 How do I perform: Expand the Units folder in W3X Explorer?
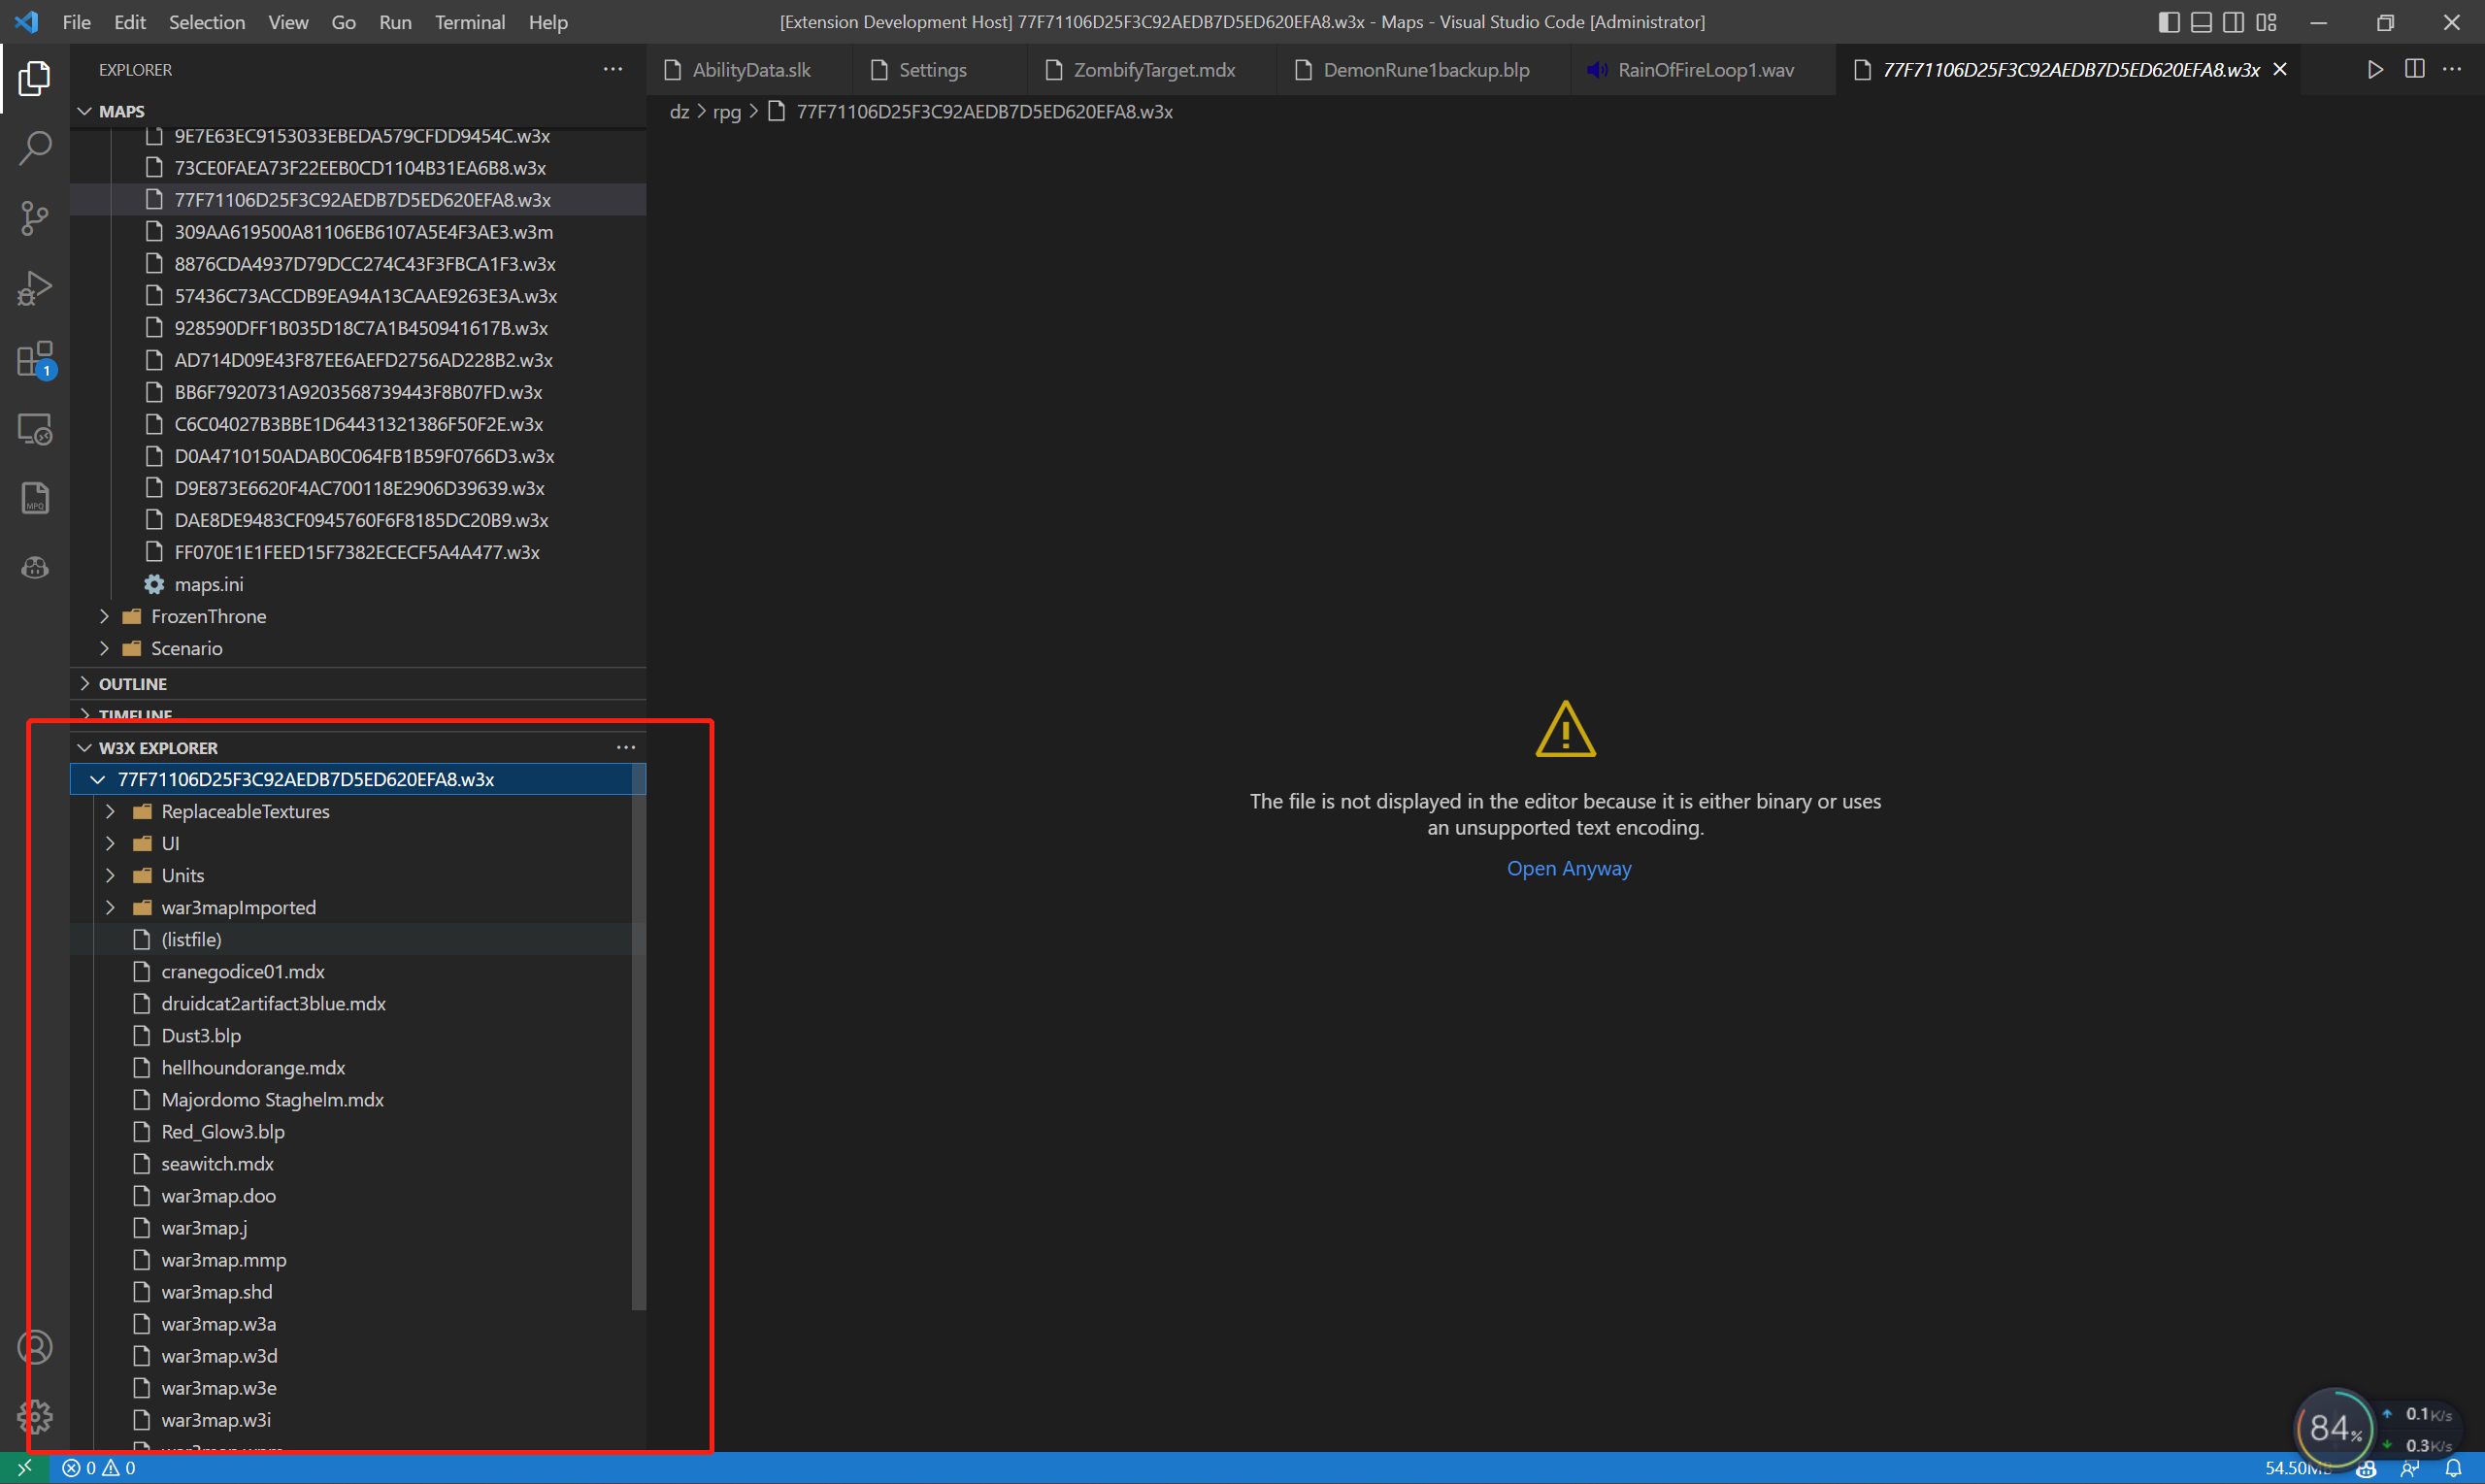point(110,875)
